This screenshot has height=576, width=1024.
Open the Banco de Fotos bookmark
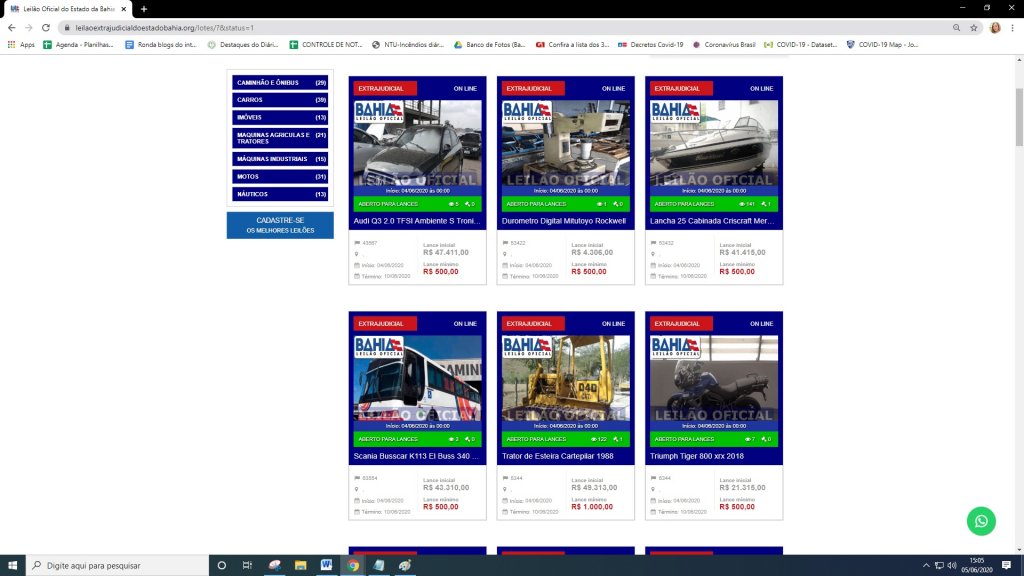click(490, 44)
